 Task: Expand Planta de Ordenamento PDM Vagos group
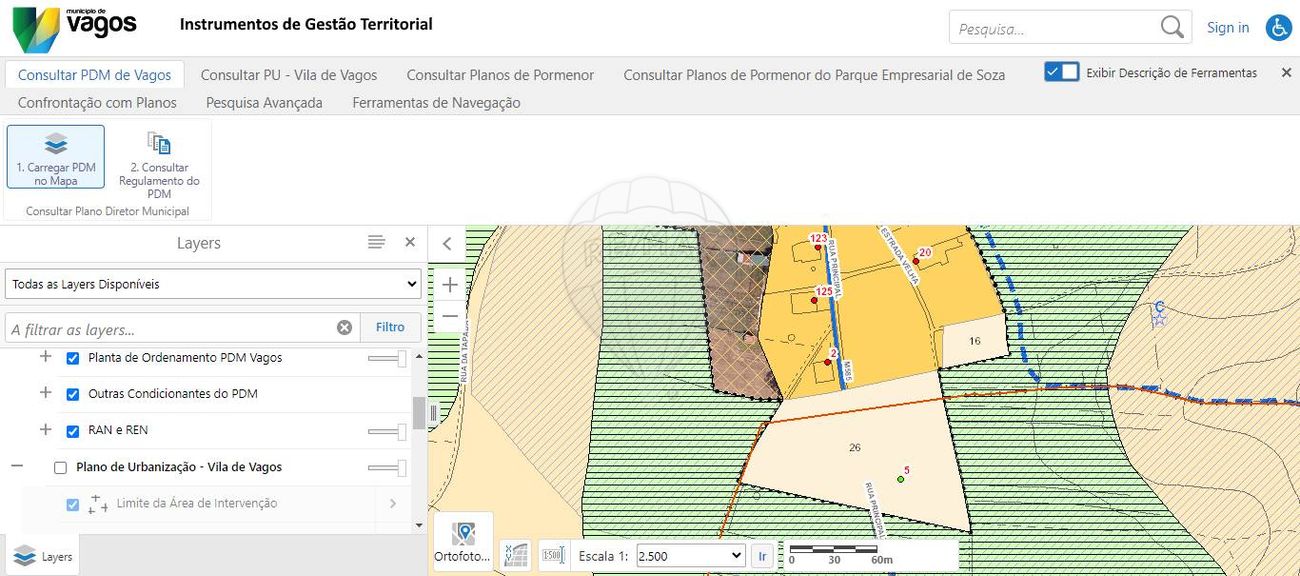pyautogui.click(x=45, y=357)
